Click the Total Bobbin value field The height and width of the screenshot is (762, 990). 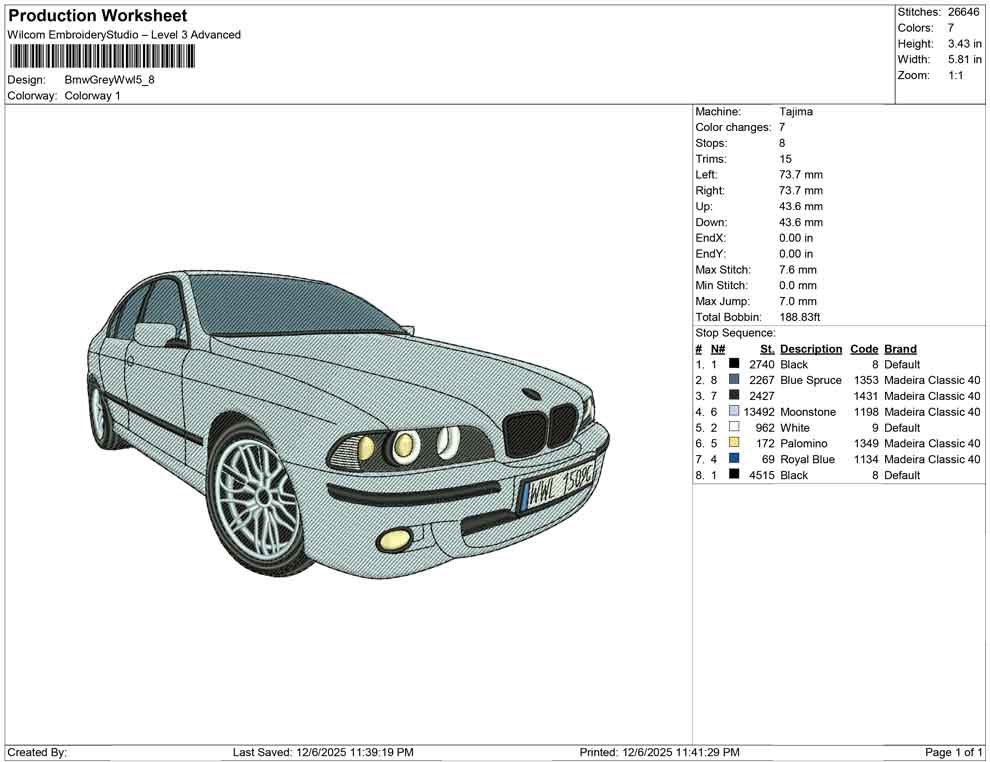click(x=800, y=316)
